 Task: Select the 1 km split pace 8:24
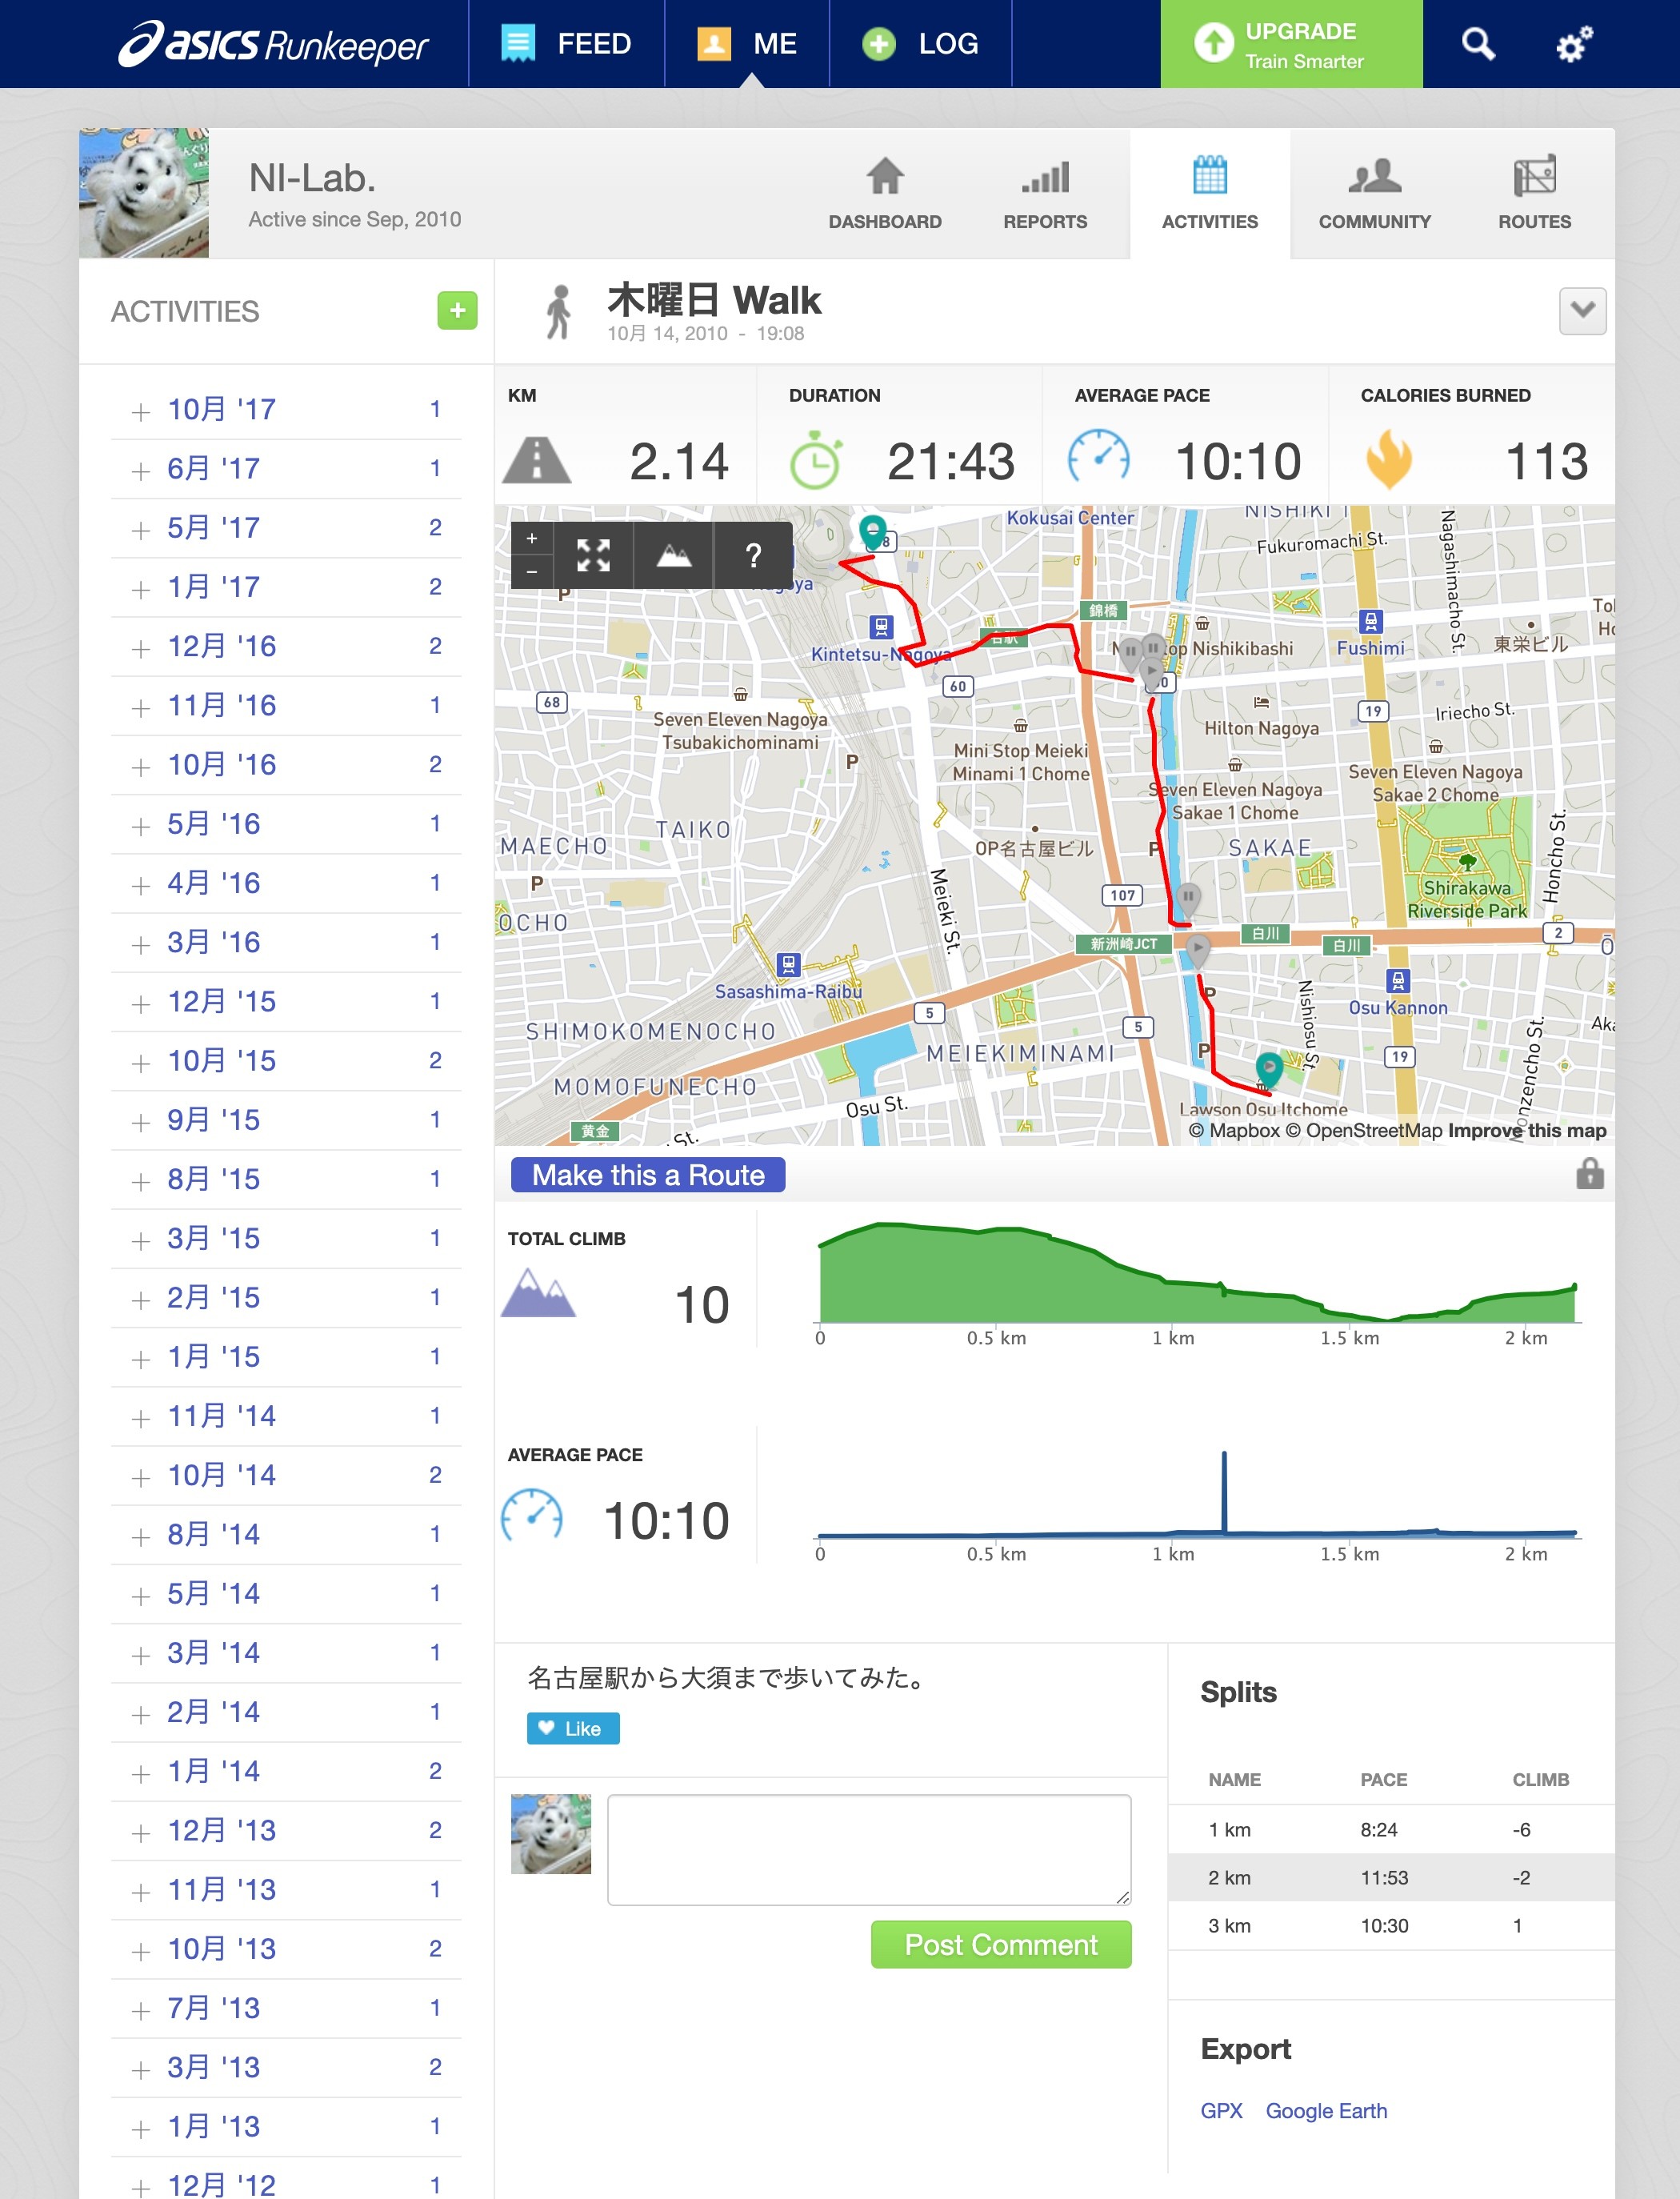[x=1378, y=1829]
